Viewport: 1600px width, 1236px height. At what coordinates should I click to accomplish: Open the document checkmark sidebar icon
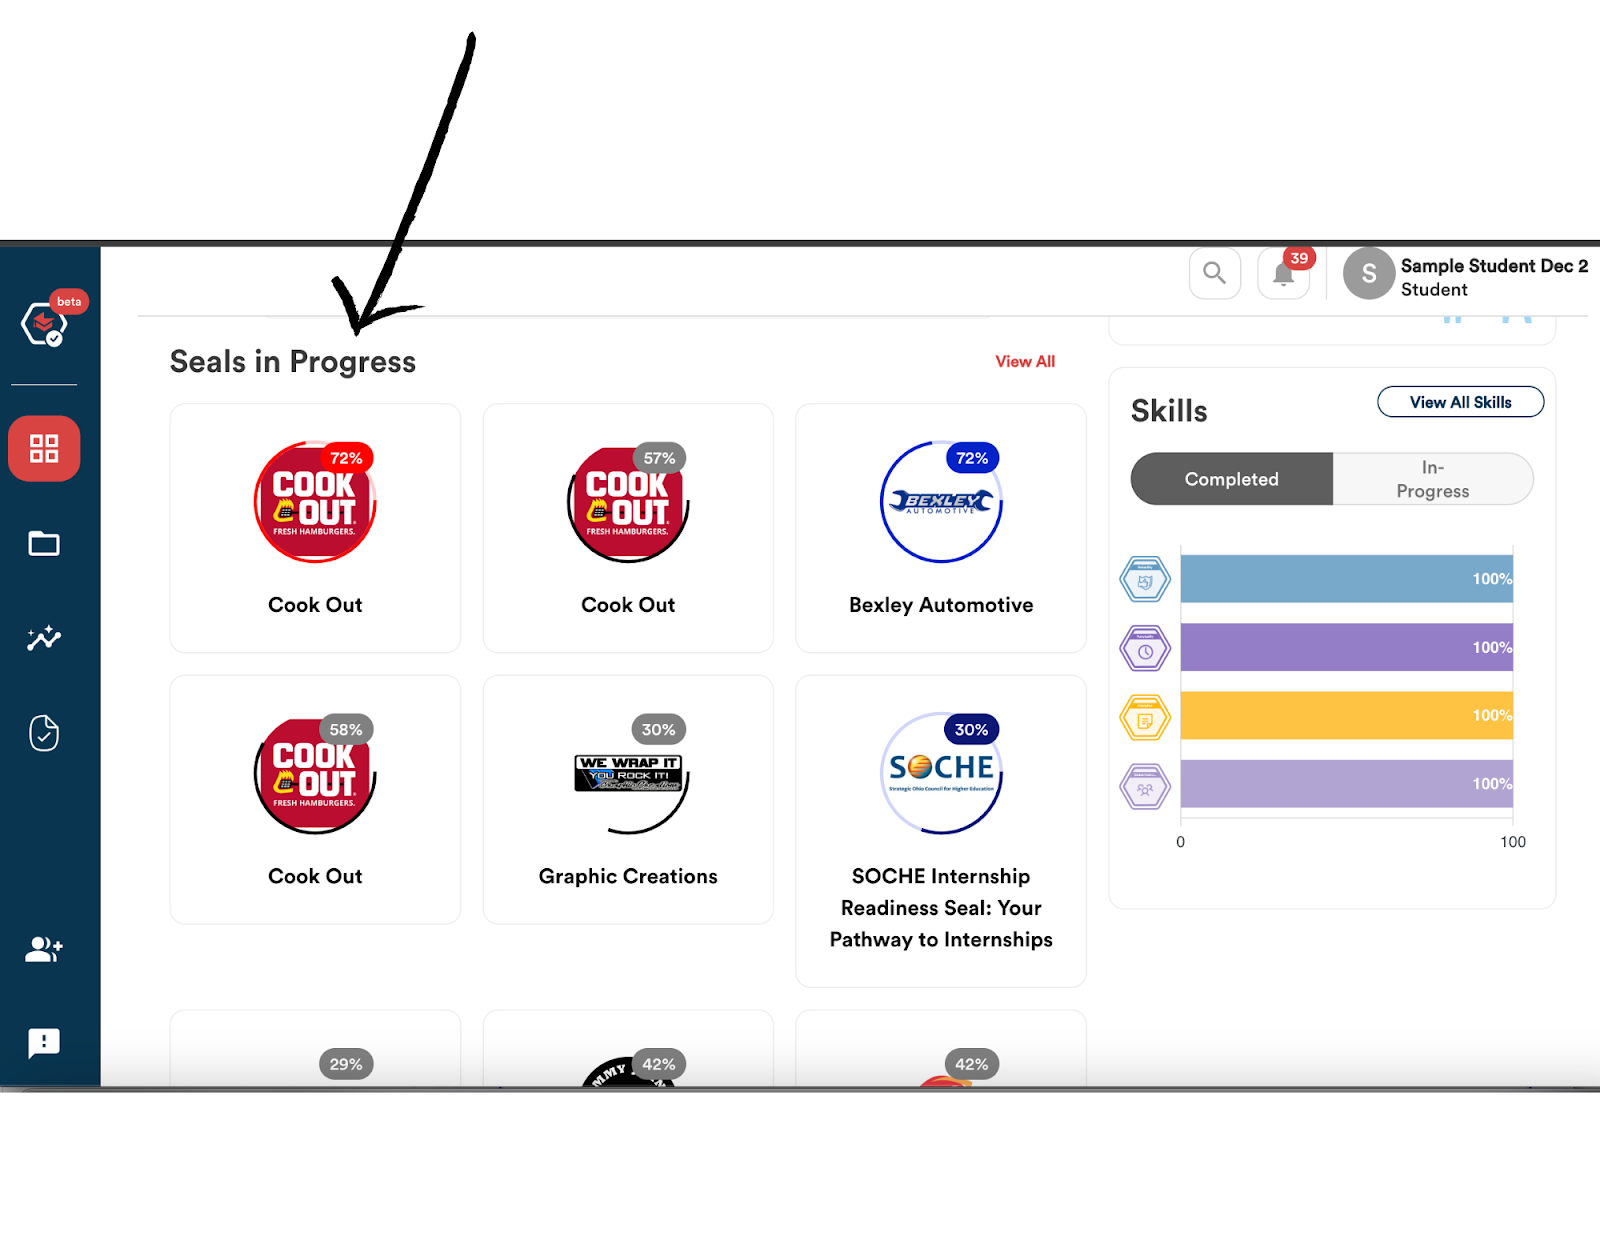click(44, 733)
